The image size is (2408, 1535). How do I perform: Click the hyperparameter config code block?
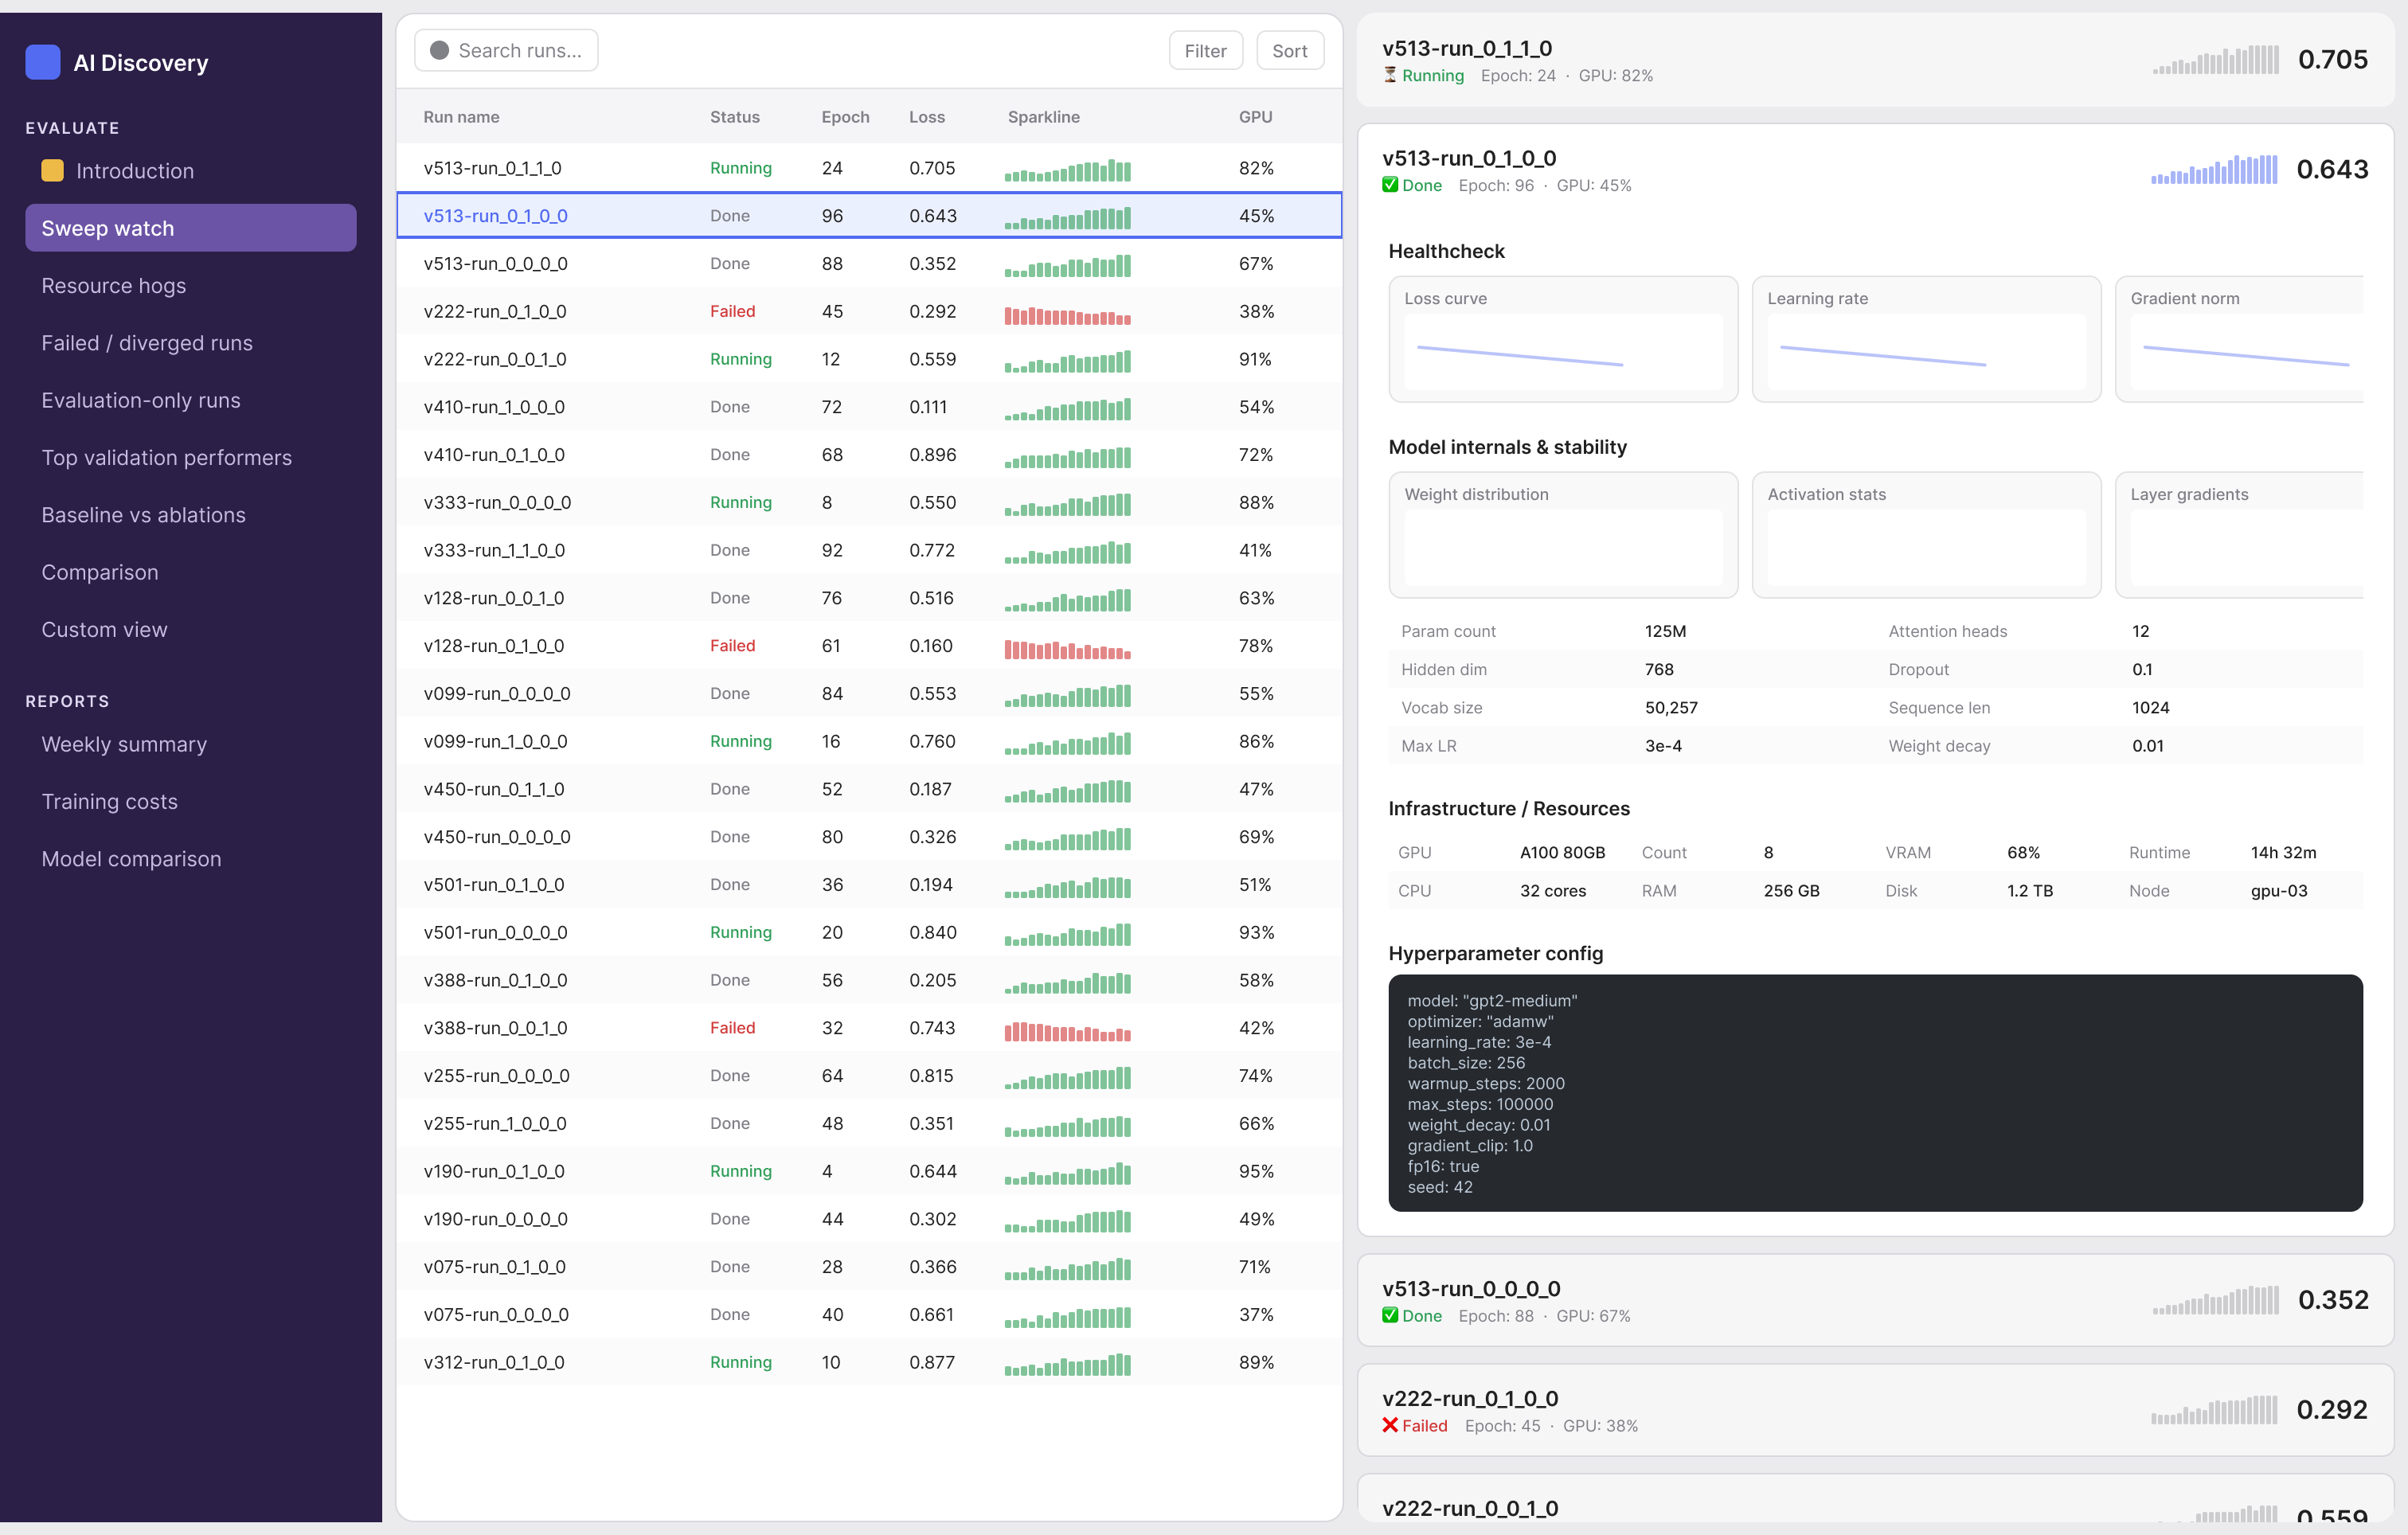click(1875, 1093)
